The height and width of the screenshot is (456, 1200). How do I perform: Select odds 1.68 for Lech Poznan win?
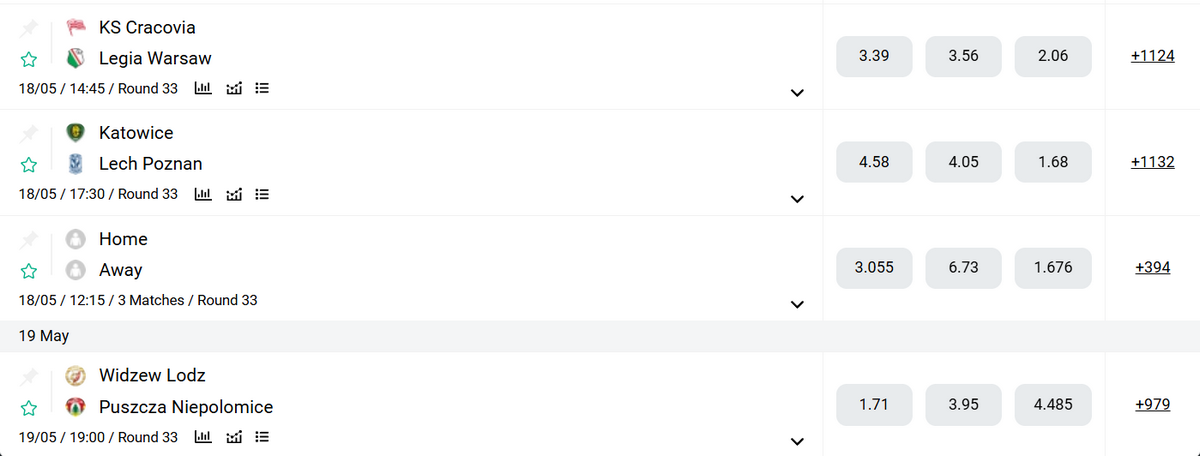pos(1053,162)
